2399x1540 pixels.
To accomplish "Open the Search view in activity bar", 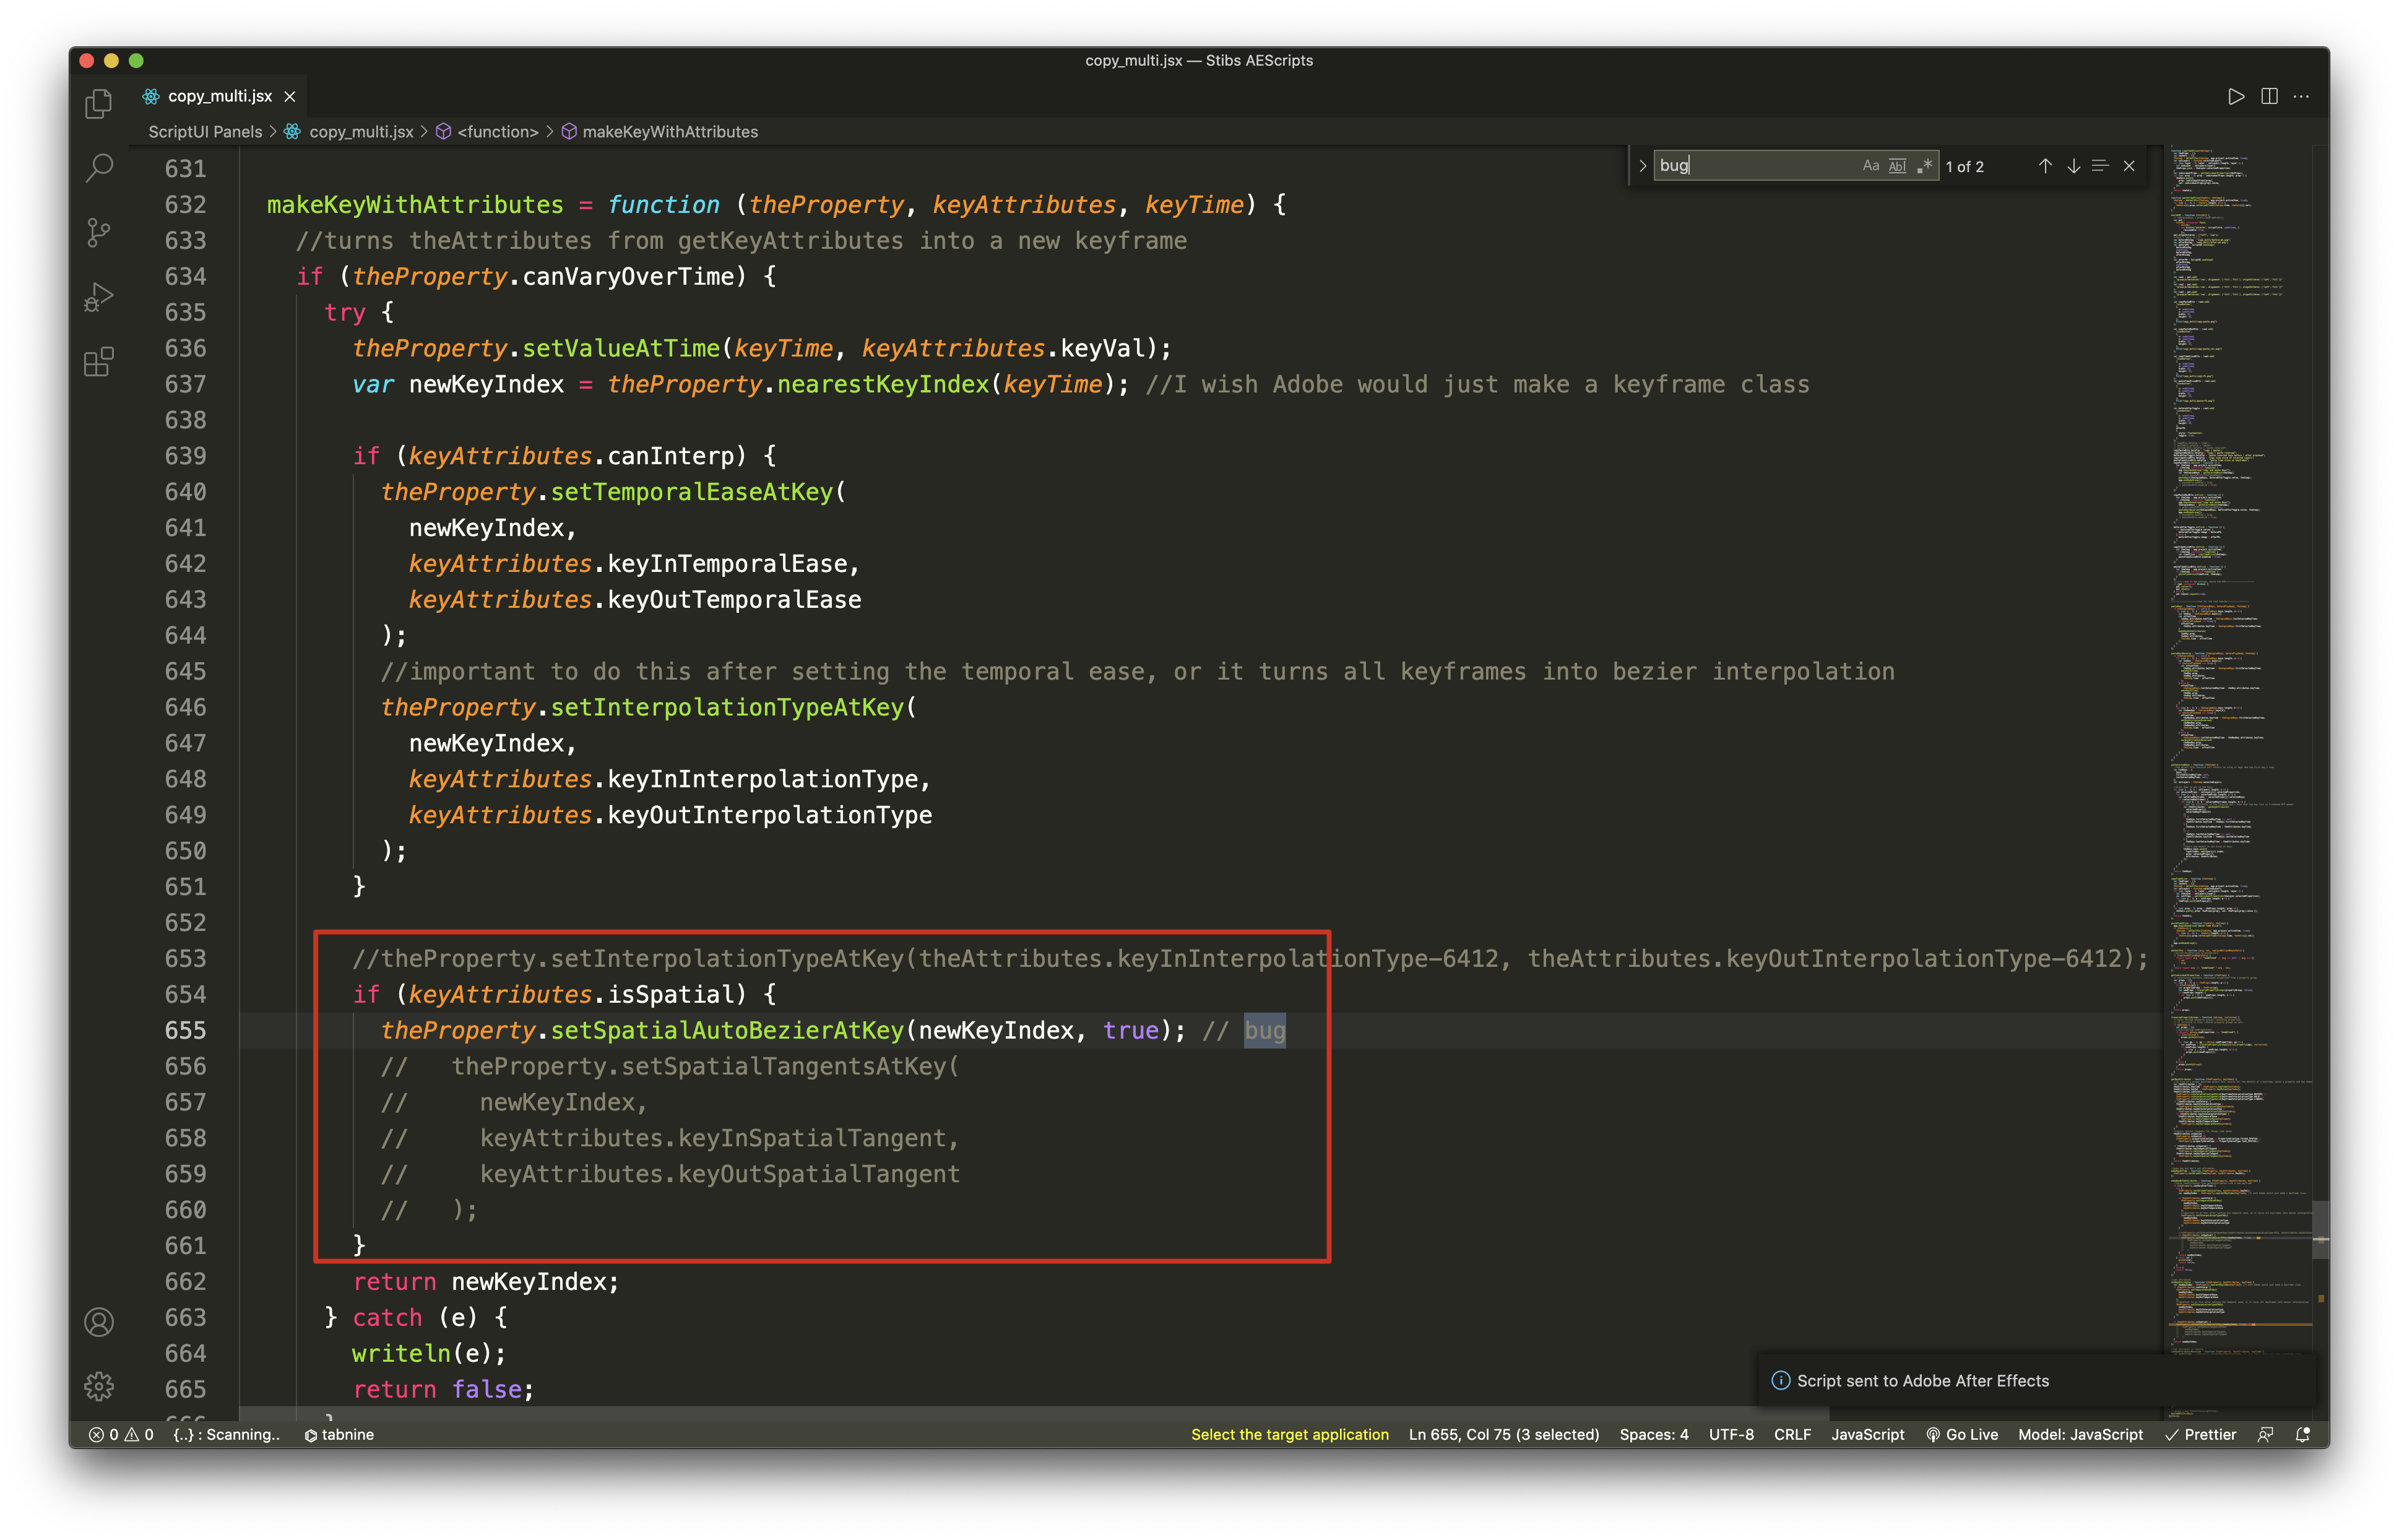I will (98, 167).
